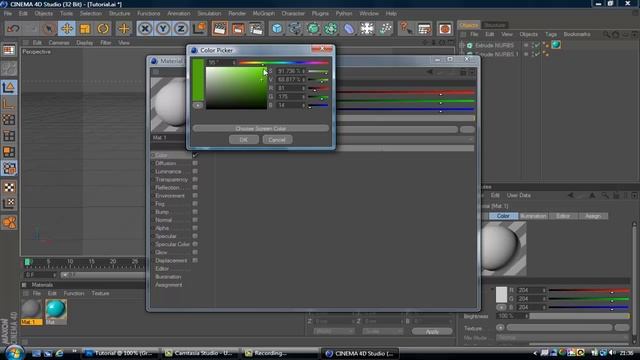Cancel the Color Picker dialog
This screenshot has height=360, width=640.
pos(277,140)
